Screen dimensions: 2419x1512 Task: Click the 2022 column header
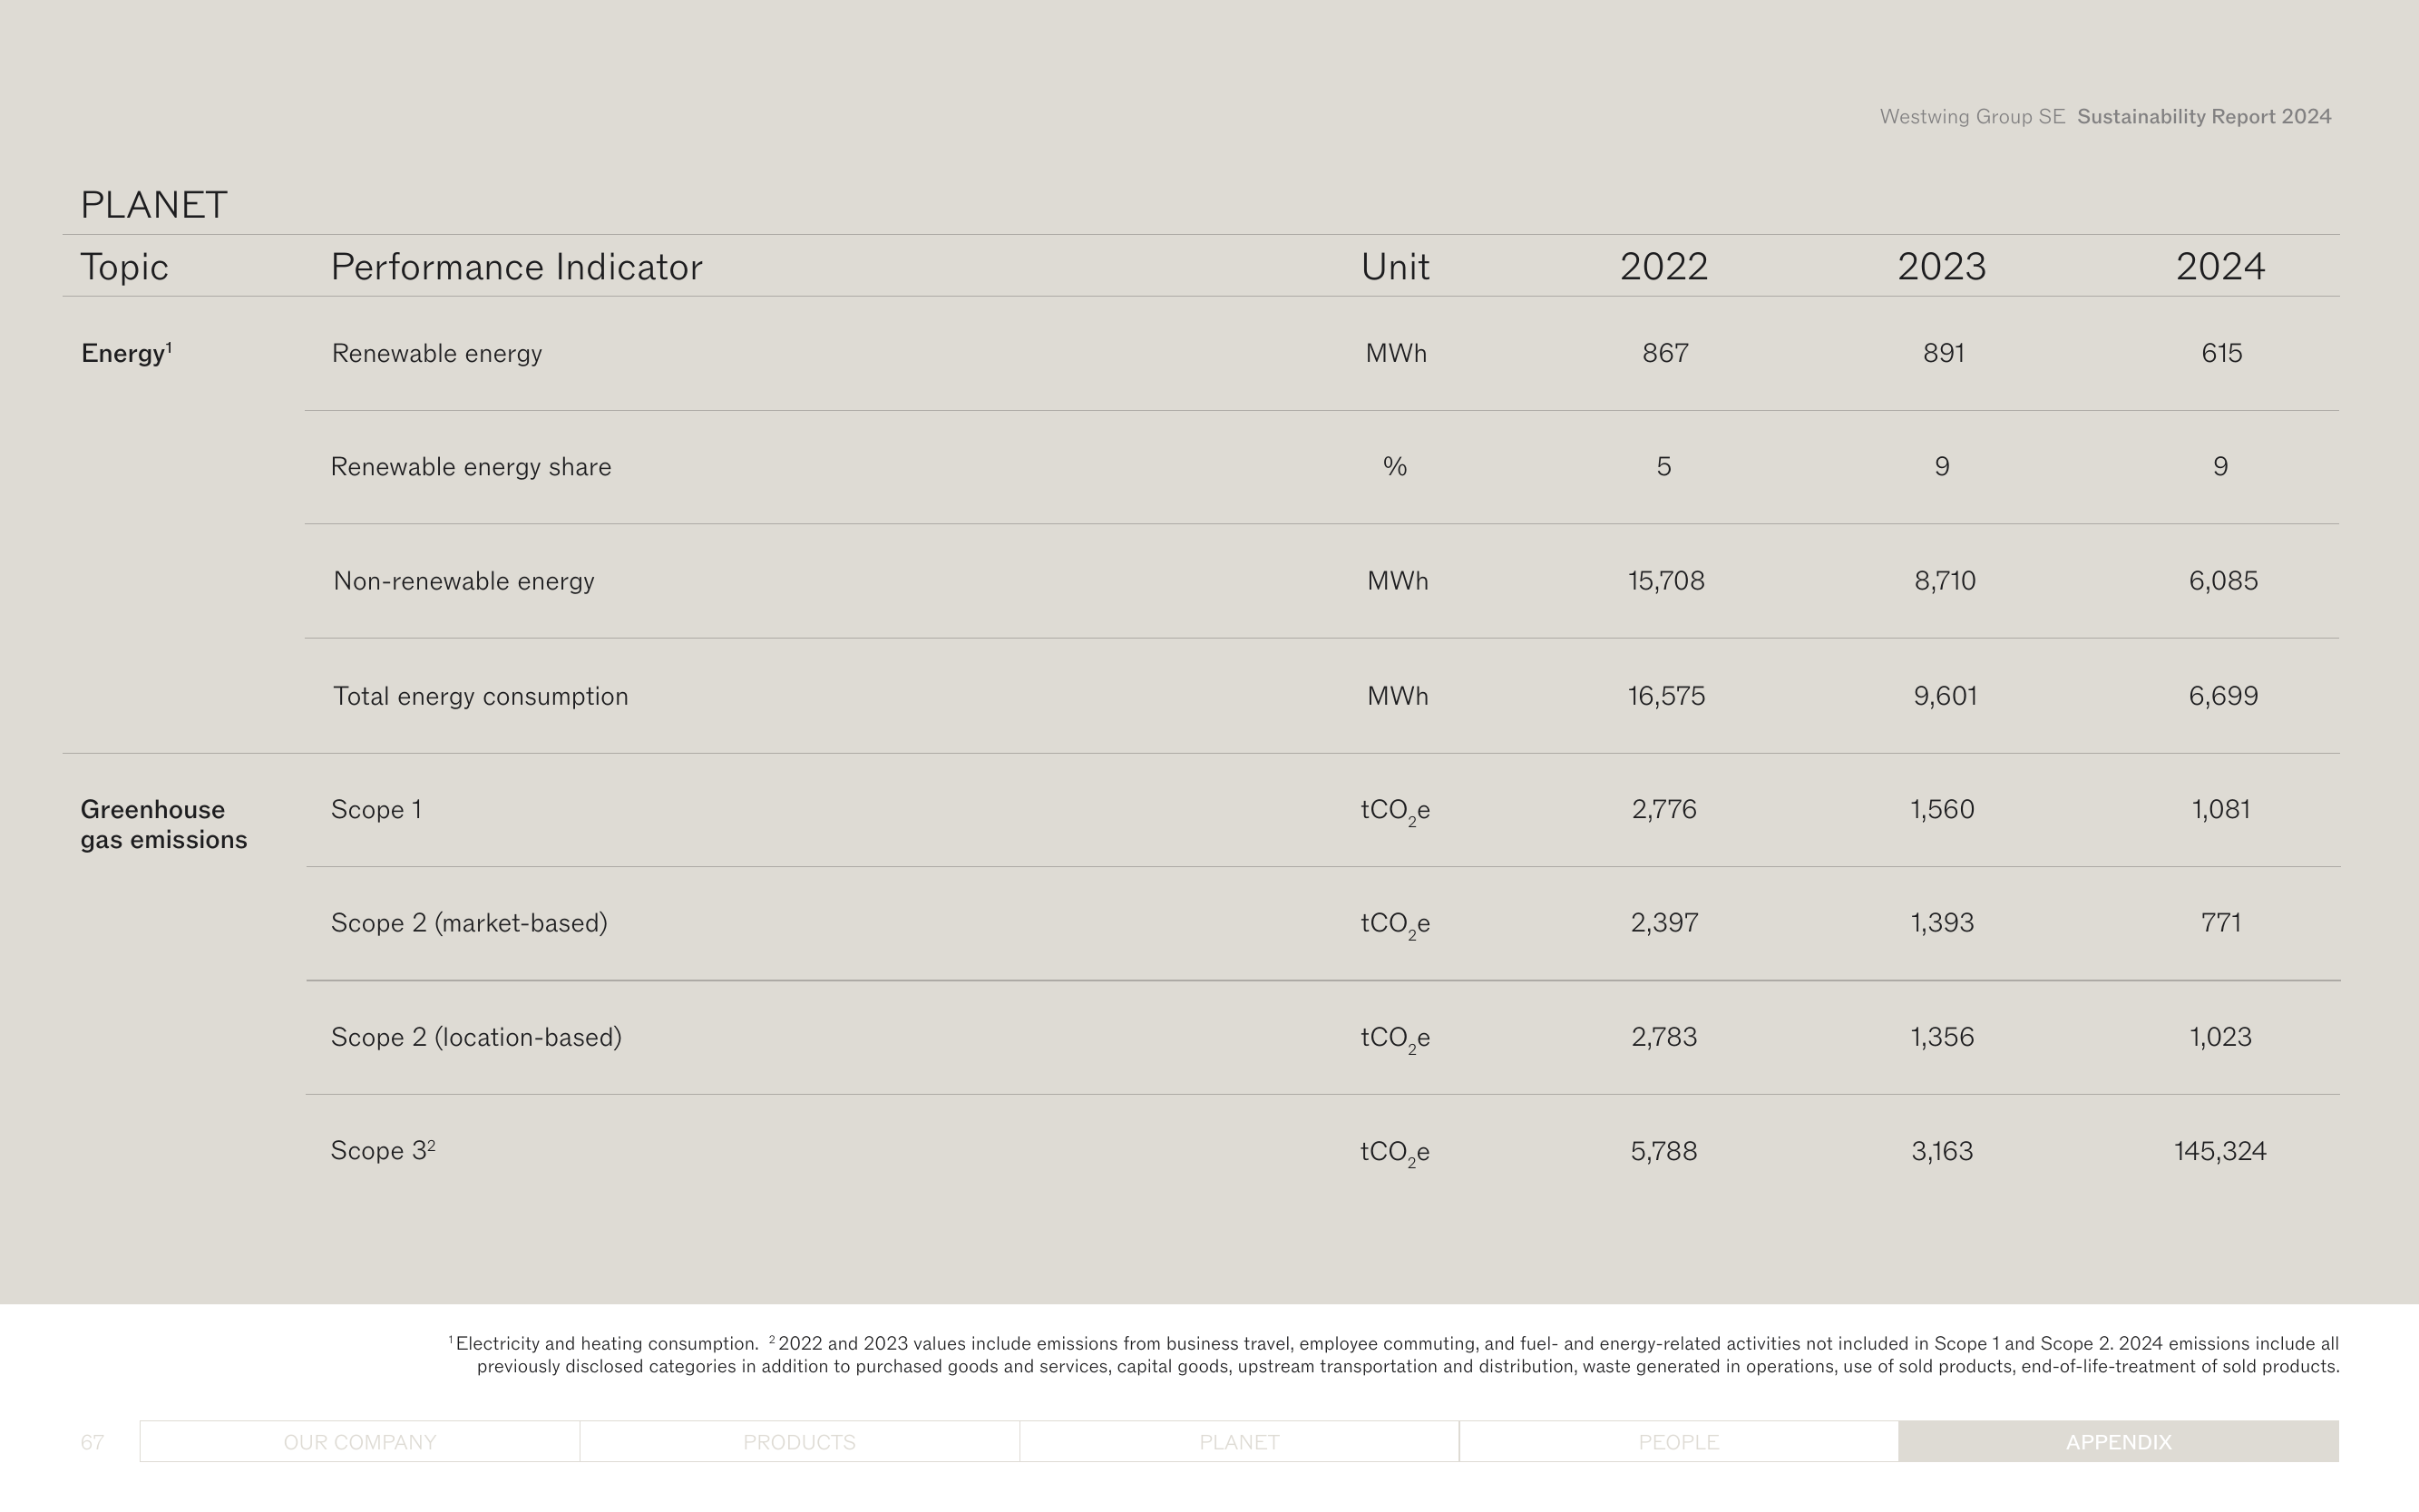tap(1664, 267)
